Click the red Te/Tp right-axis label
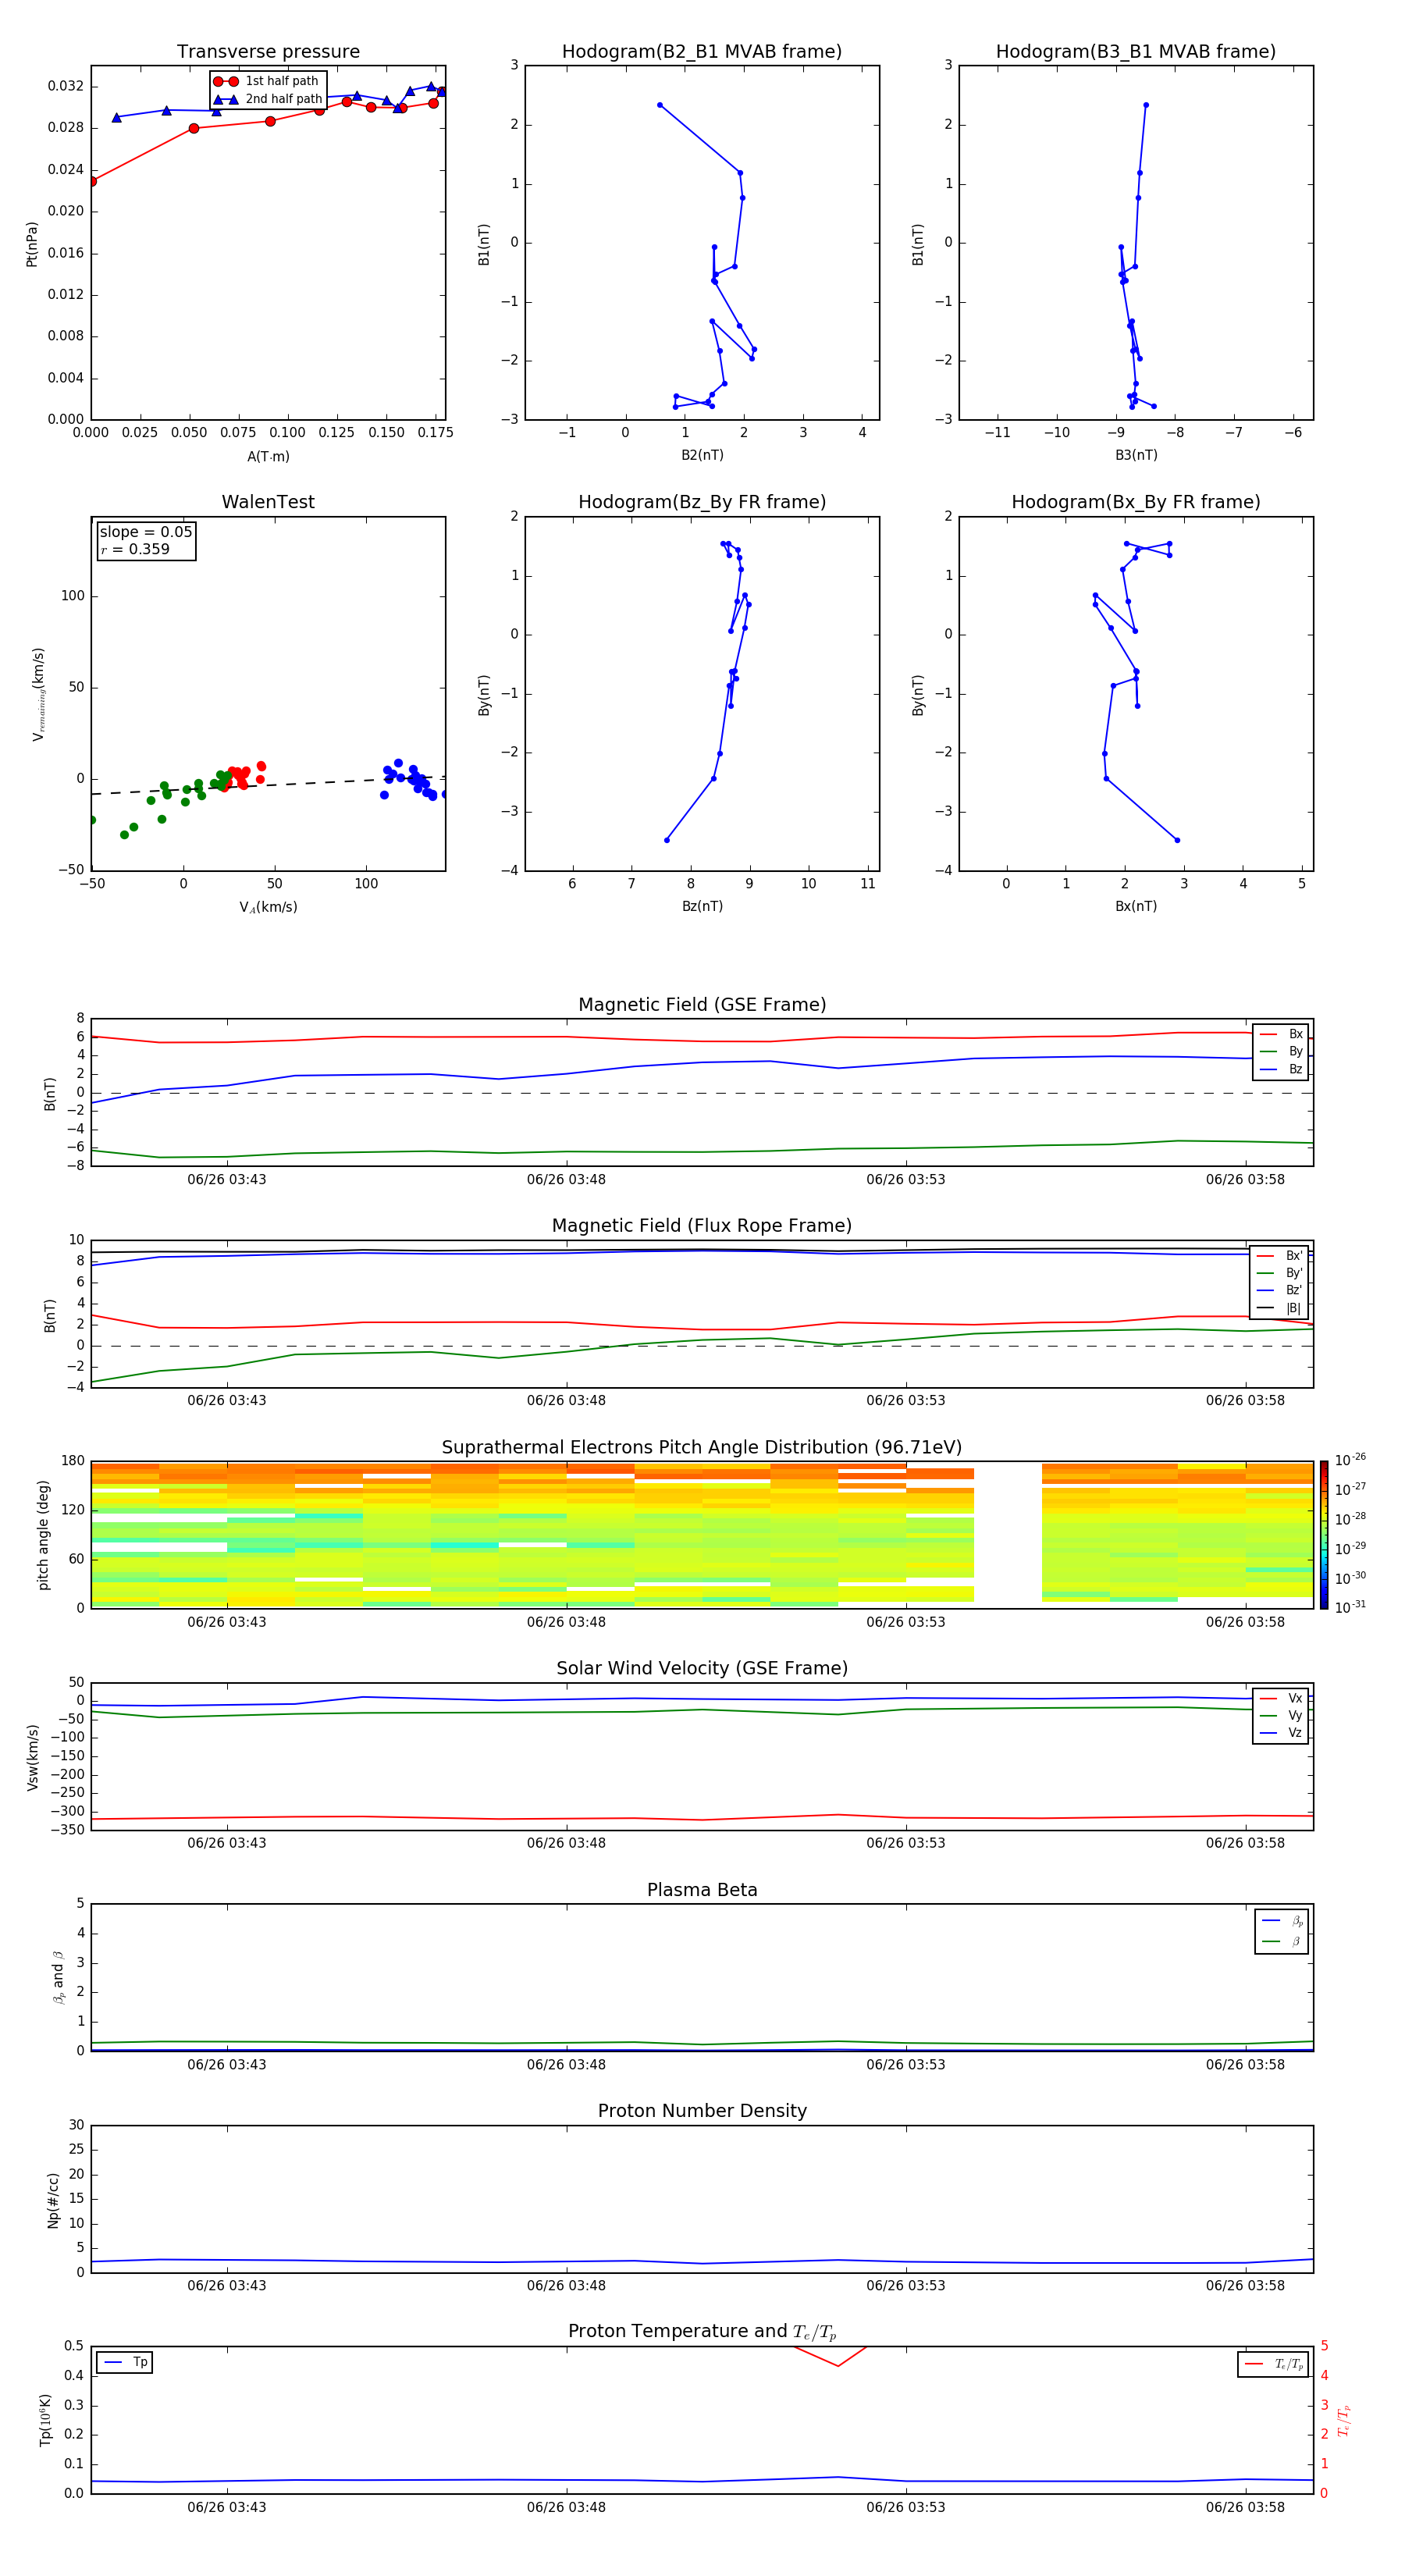1405x2576 pixels. 1343,2420
